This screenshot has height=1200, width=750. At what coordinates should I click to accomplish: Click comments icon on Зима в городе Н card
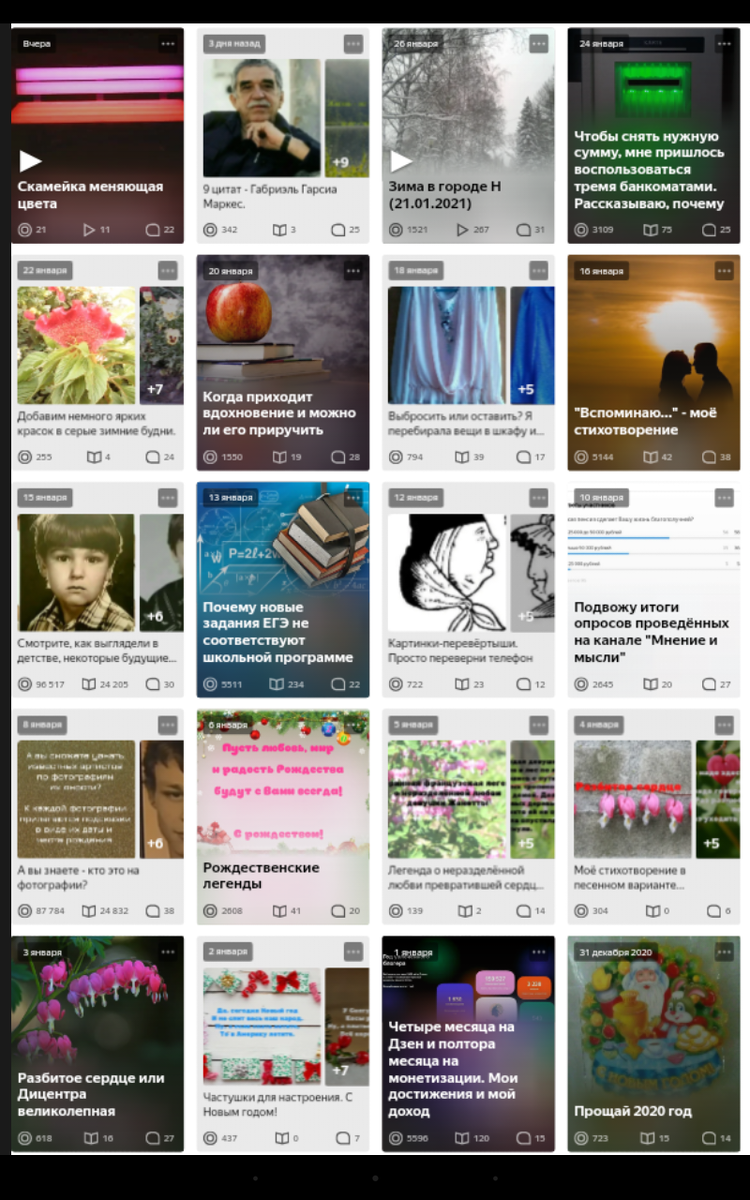[x=524, y=230]
